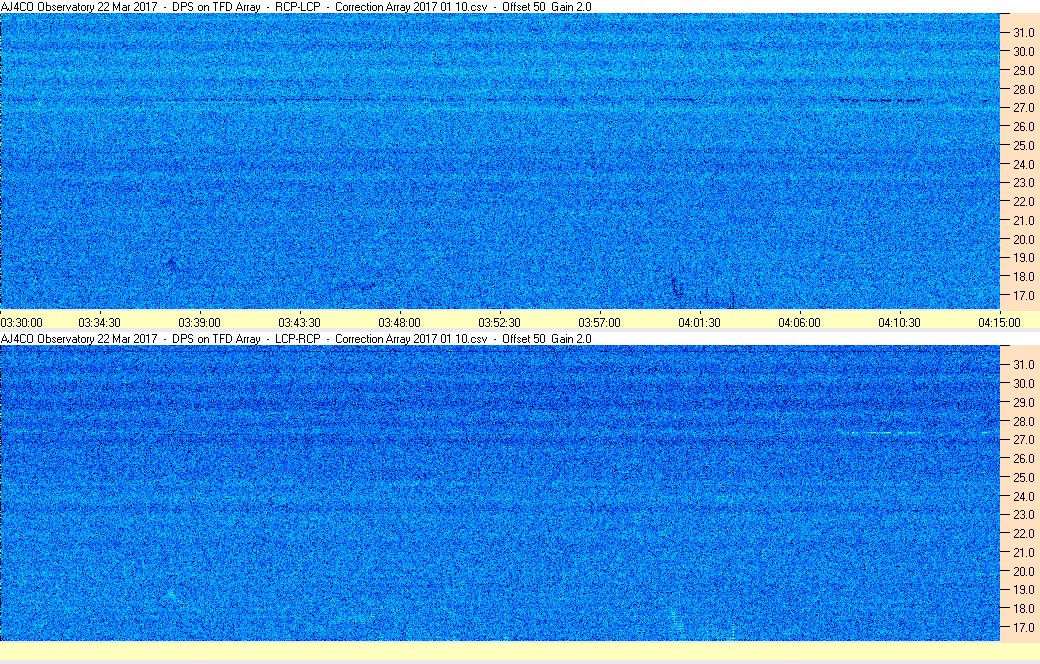Click 23.0 frequency label in LCP-RCP panel
Image resolution: width=1040 pixels, height=664 pixels.
pyautogui.click(x=1023, y=515)
